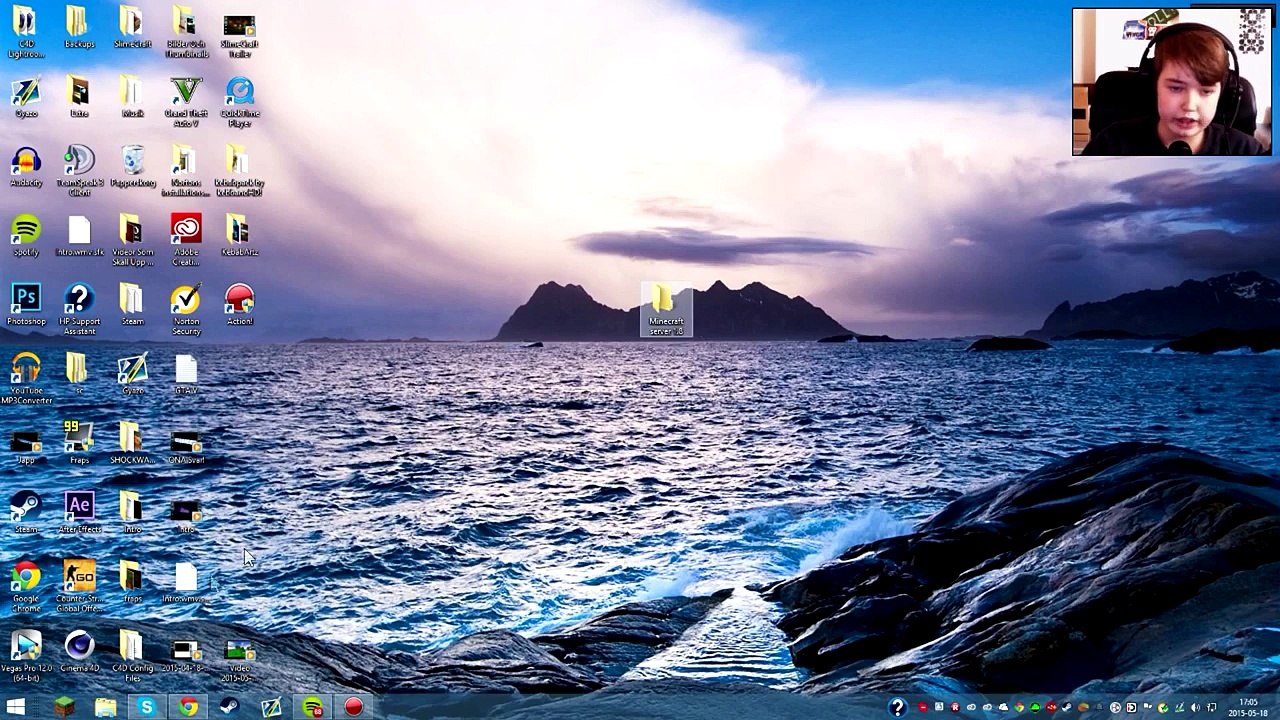Viewport: 1280px width, 720px height.
Task: Select the Kebabpack by kebbaneHD folder
Action: (x=239, y=171)
